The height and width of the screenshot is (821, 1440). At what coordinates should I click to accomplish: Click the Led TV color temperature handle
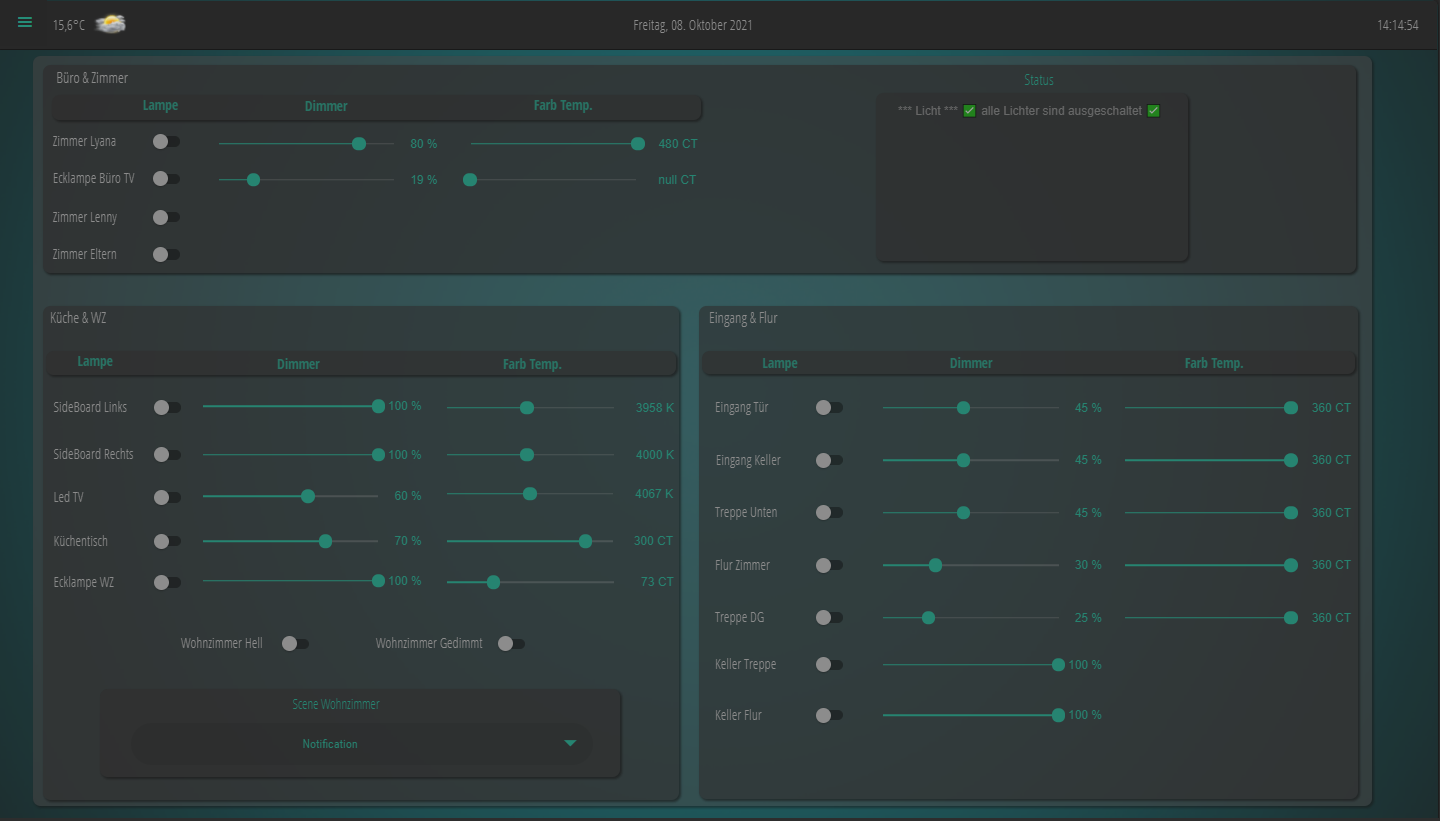530,493
